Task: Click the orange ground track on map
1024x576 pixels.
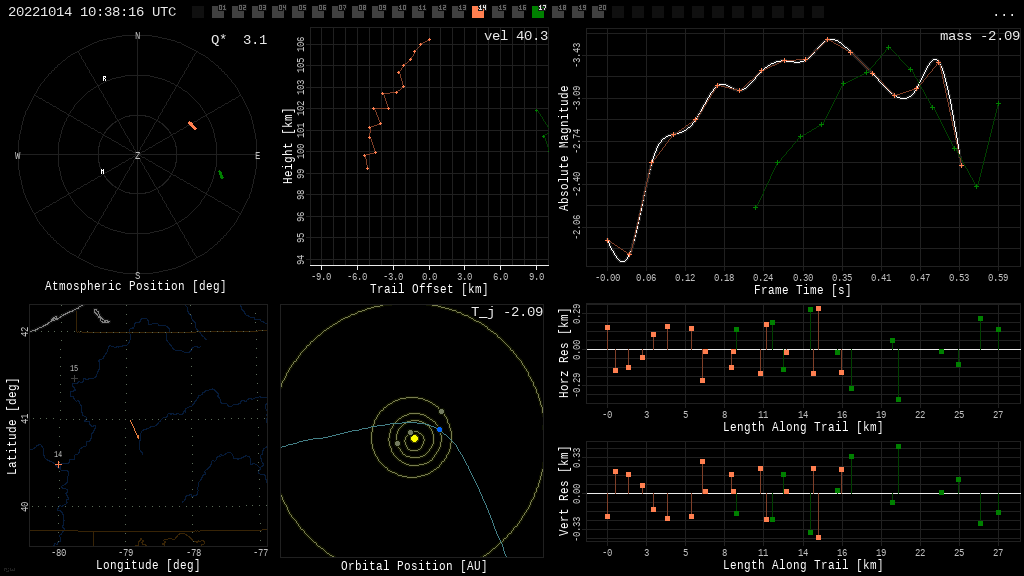Action: pyautogui.click(x=135, y=430)
